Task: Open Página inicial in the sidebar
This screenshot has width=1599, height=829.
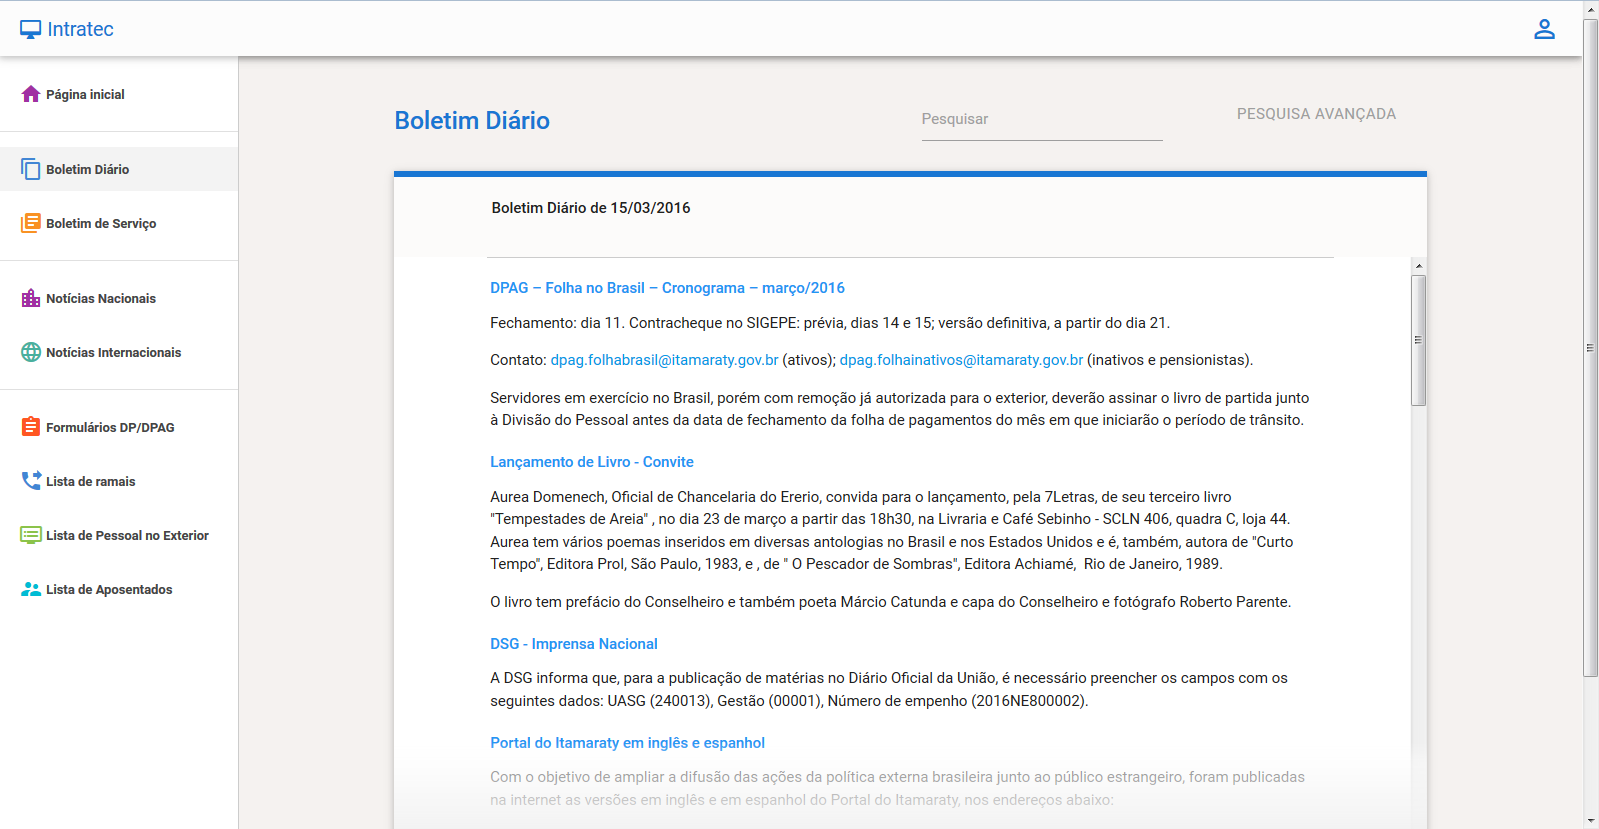Action: click(119, 94)
